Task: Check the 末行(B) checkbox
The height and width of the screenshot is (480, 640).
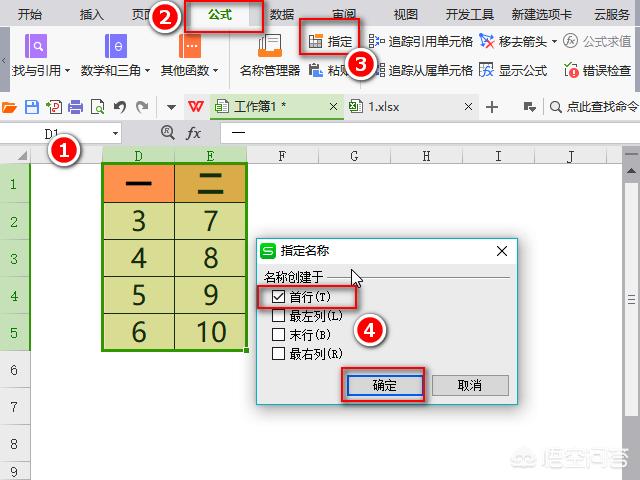Action: coord(278,335)
